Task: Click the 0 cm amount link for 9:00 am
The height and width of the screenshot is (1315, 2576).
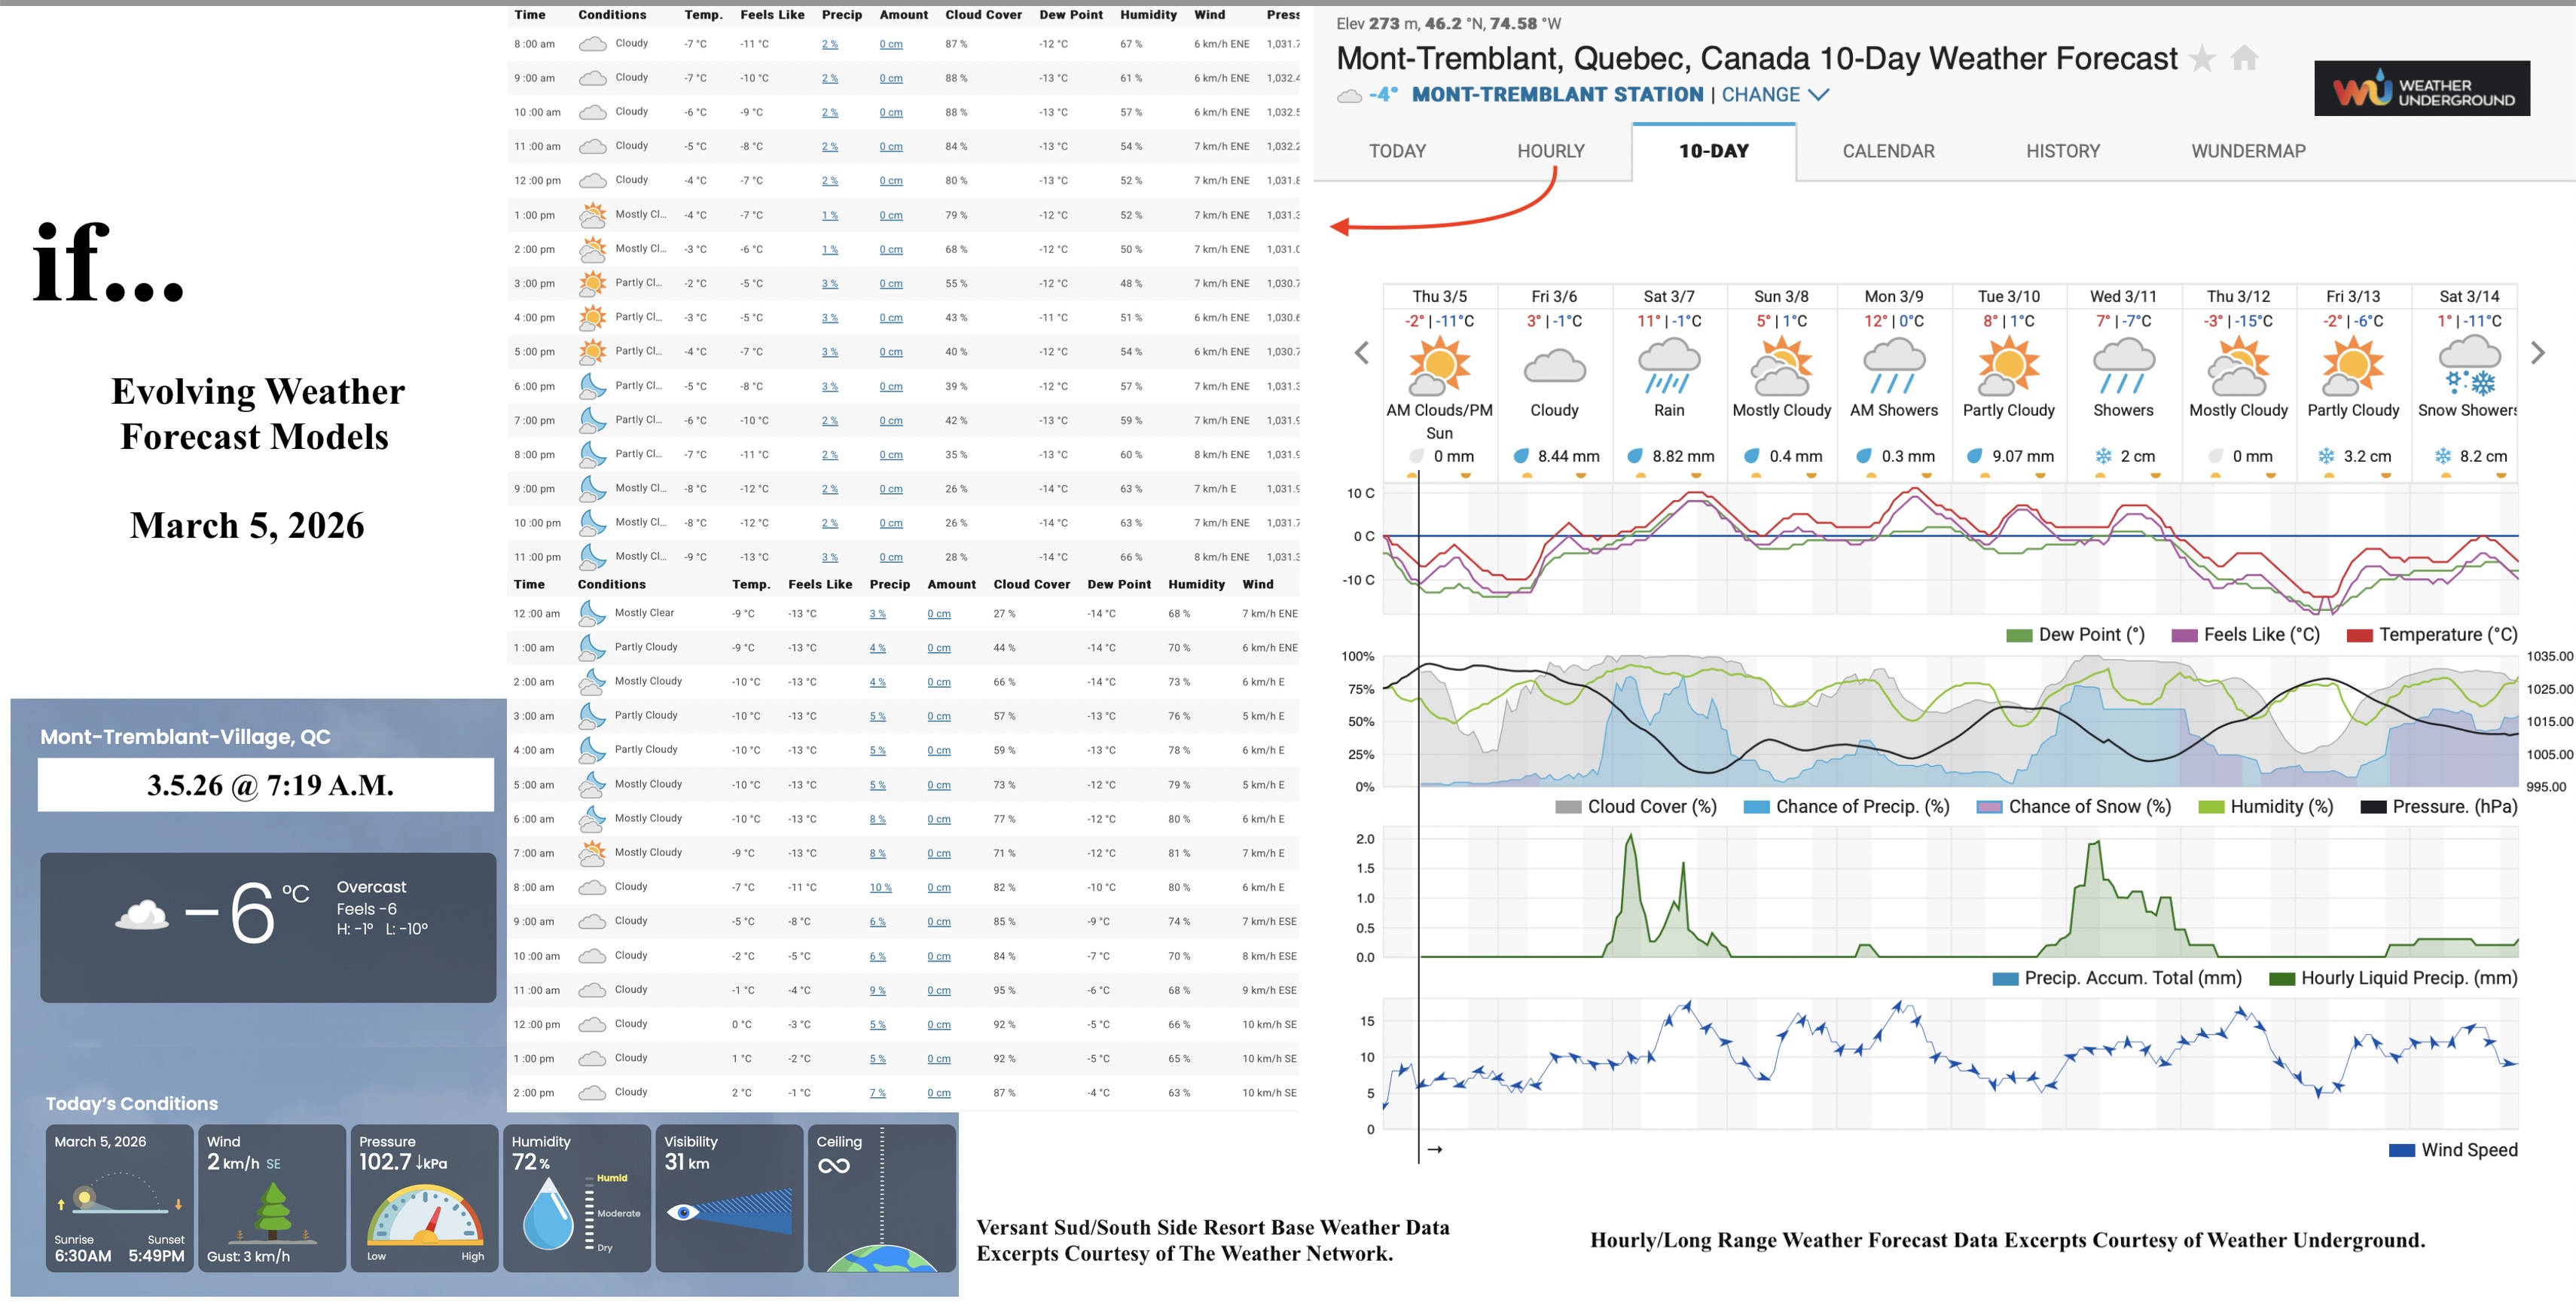Action: 890,78
